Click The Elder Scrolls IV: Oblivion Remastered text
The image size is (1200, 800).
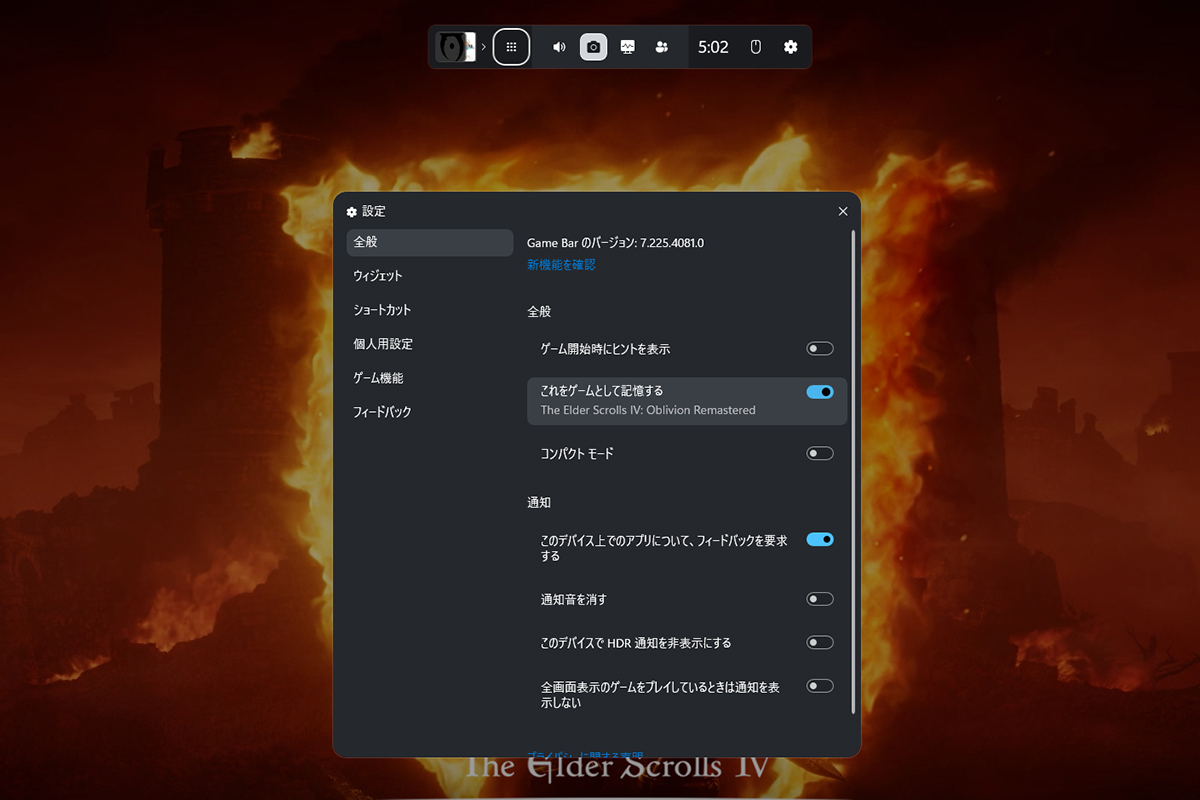point(648,410)
